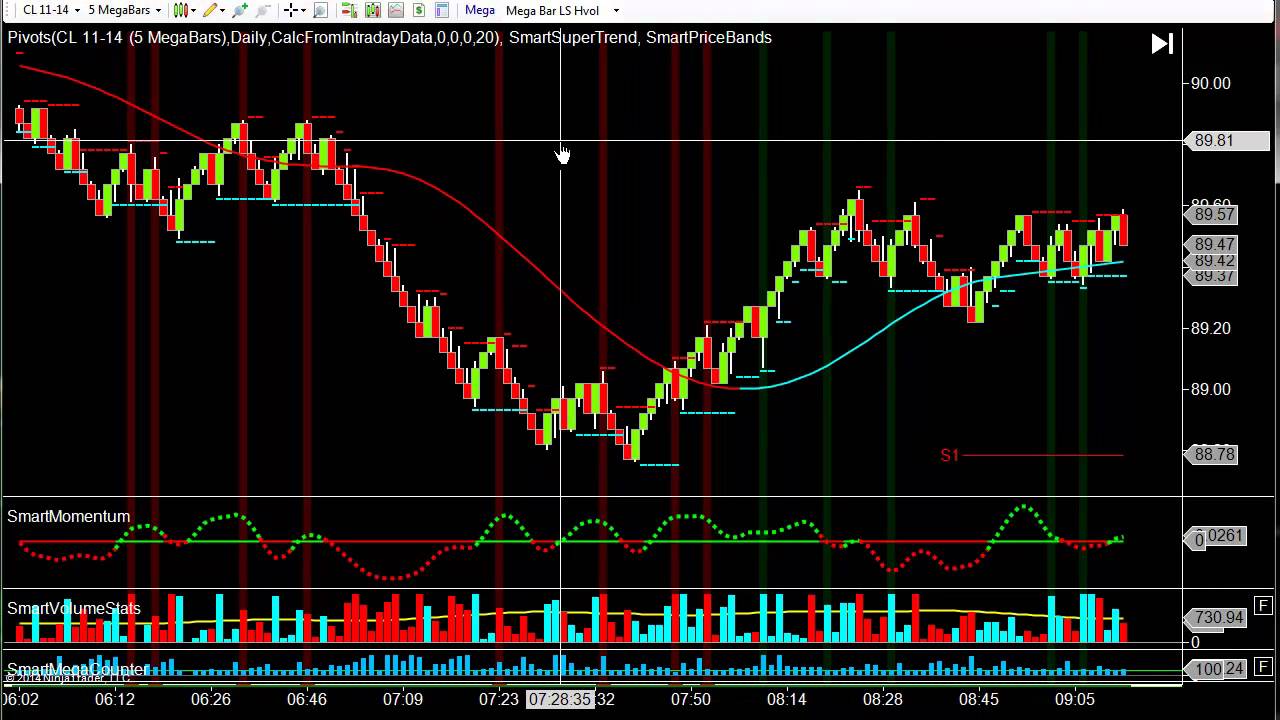This screenshot has width=1280, height=720.
Task: Click the SmartMegaCounter panel label
Action: pos(78,668)
